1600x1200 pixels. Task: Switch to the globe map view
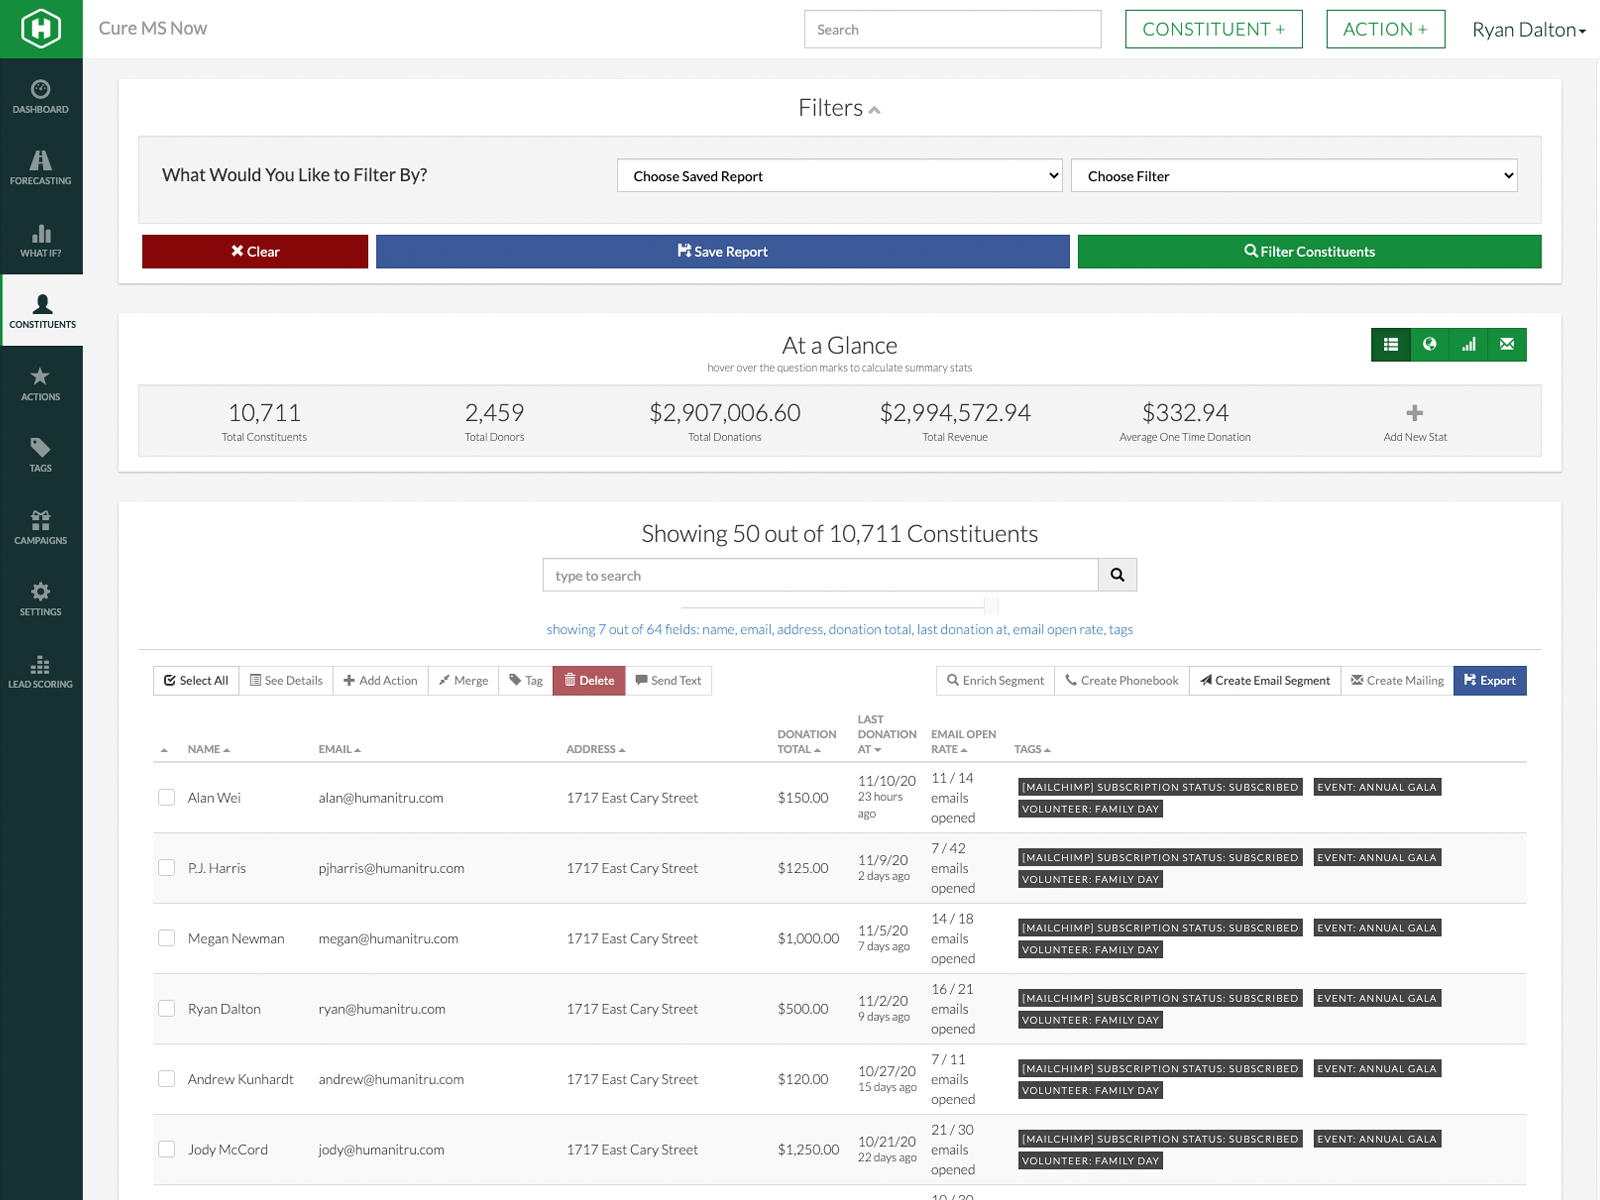1430,344
